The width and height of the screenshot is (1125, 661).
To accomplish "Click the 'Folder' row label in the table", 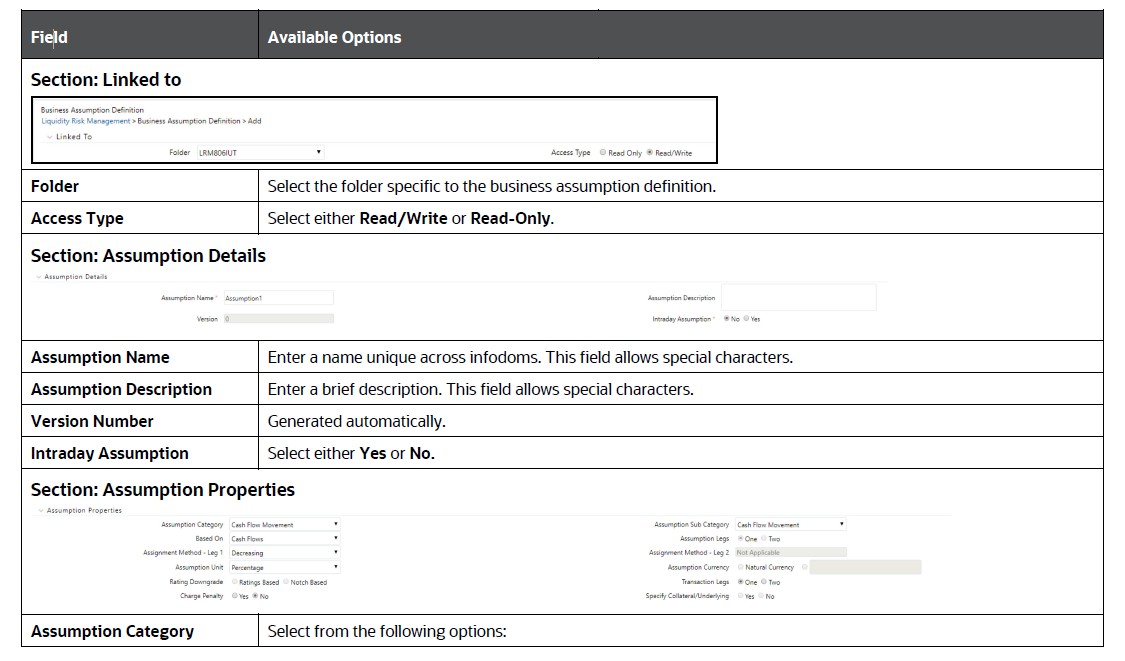I will click(x=55, y=187).
